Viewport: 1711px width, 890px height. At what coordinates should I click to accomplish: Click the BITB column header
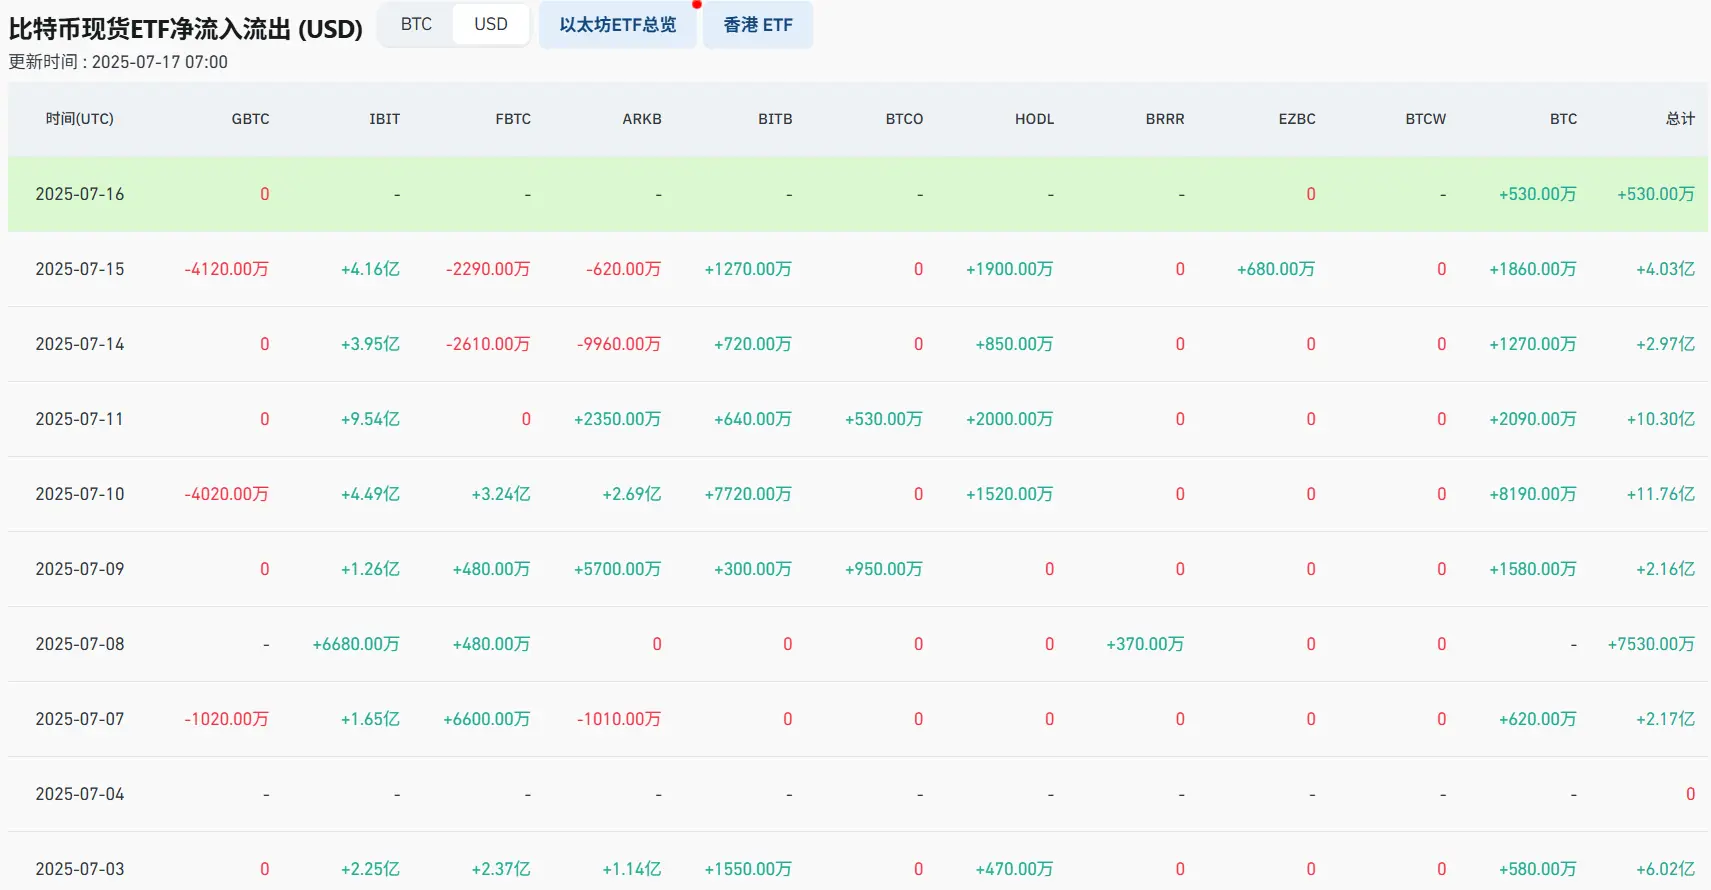click(x=775, y=119)
